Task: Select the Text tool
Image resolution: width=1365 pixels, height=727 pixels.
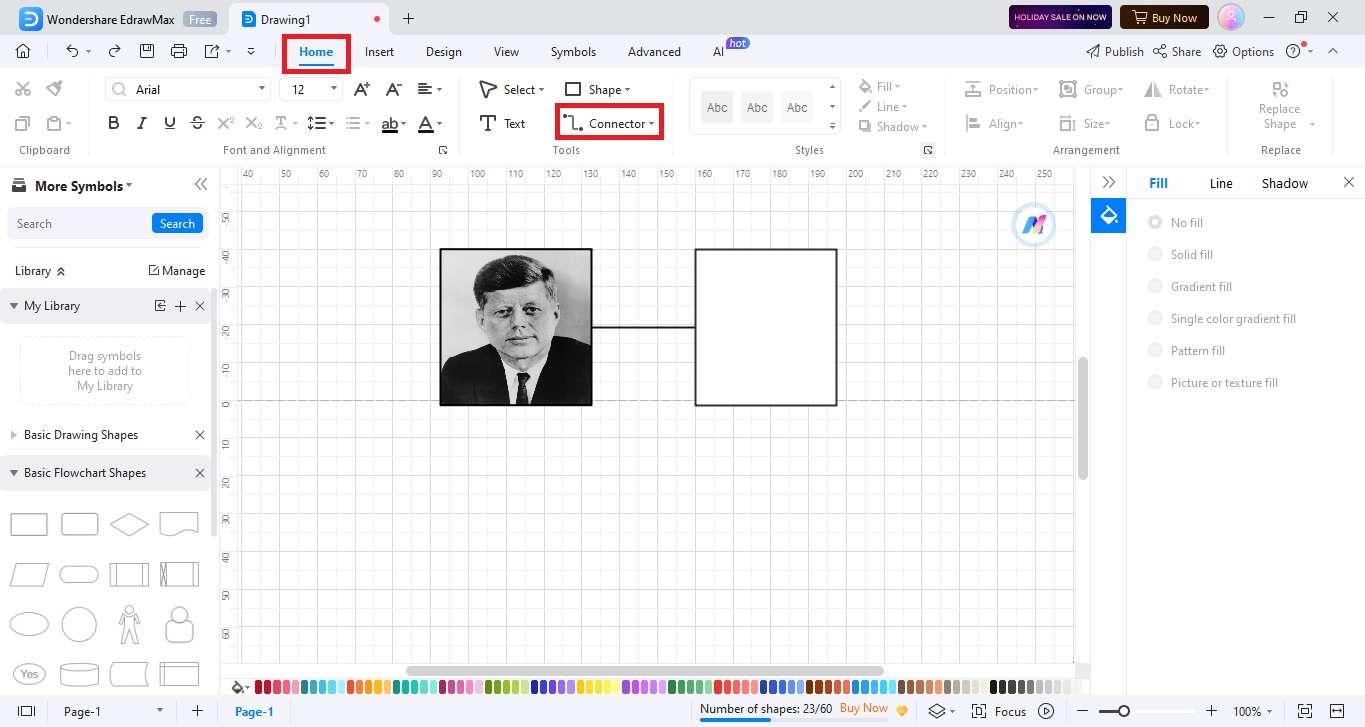Action: click(x=502, y=123)
